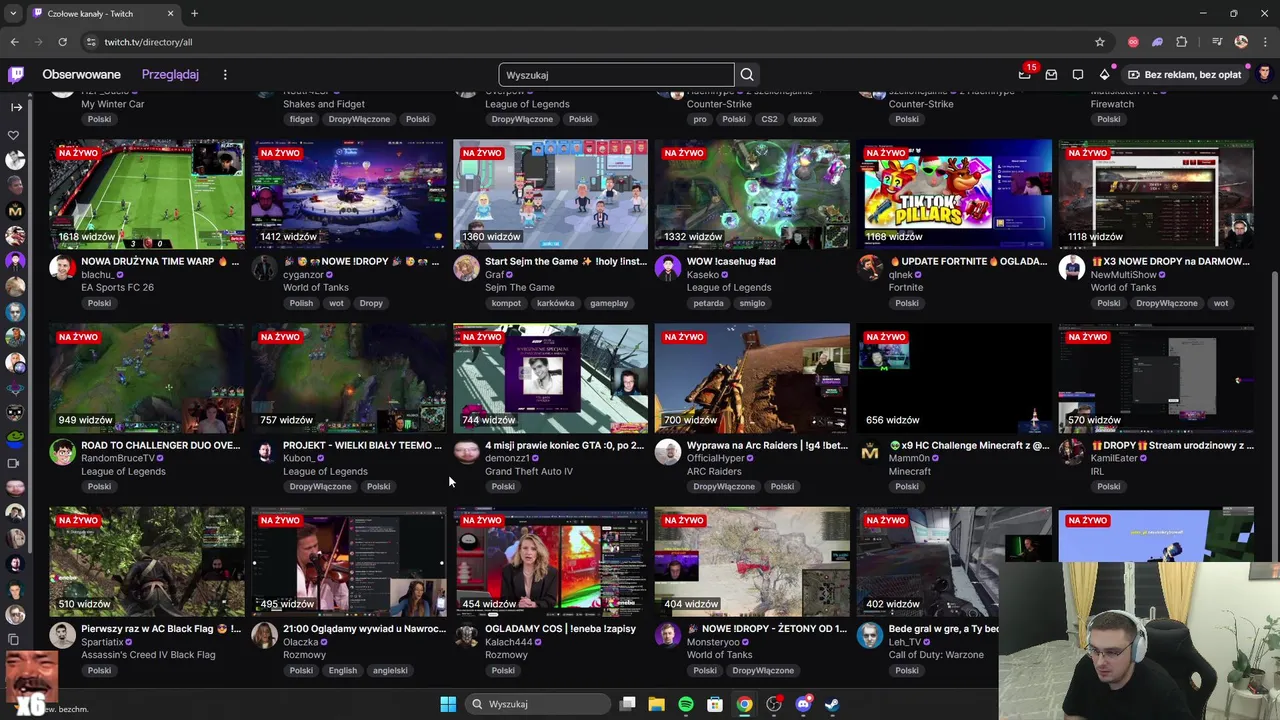Click the green frog avatar in sidebar
The height and width of the screenshot is (720, 1280).
click(15, 437)
